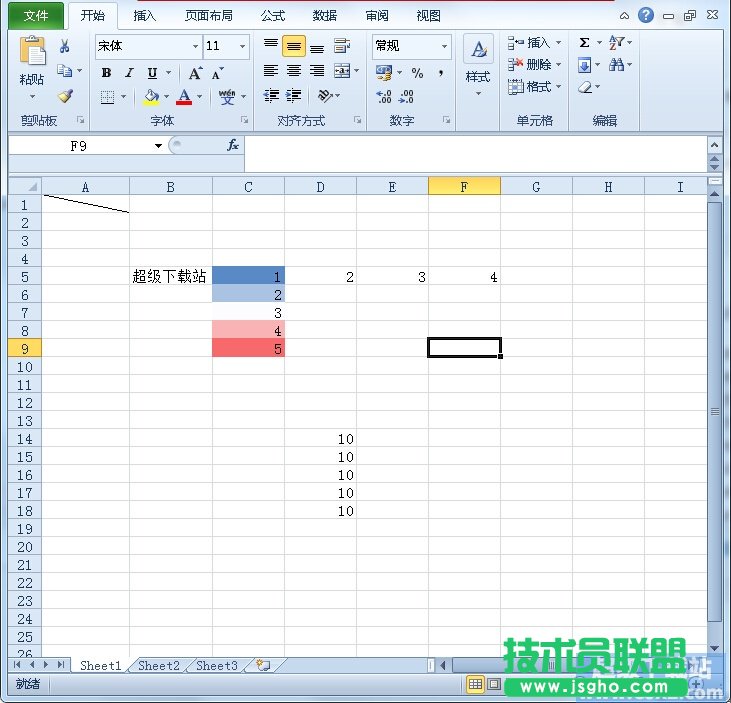Click the AutoSum sigma icon

click(585, 43)
